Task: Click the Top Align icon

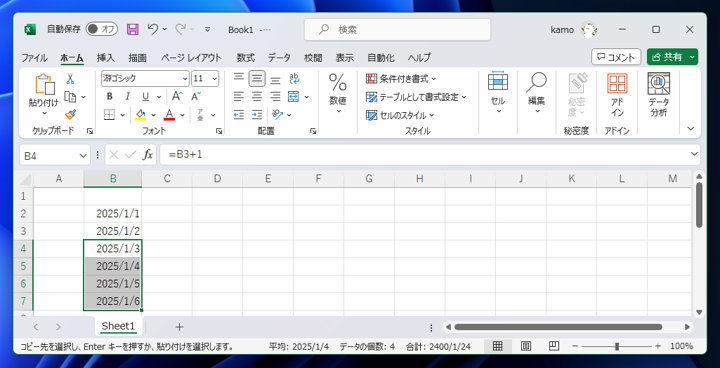Action: point(238,79)
